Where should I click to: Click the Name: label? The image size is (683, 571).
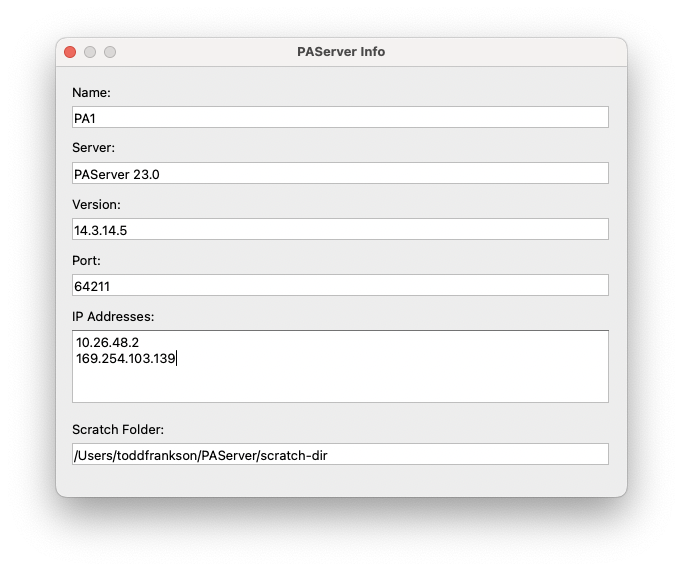point(91,92)
